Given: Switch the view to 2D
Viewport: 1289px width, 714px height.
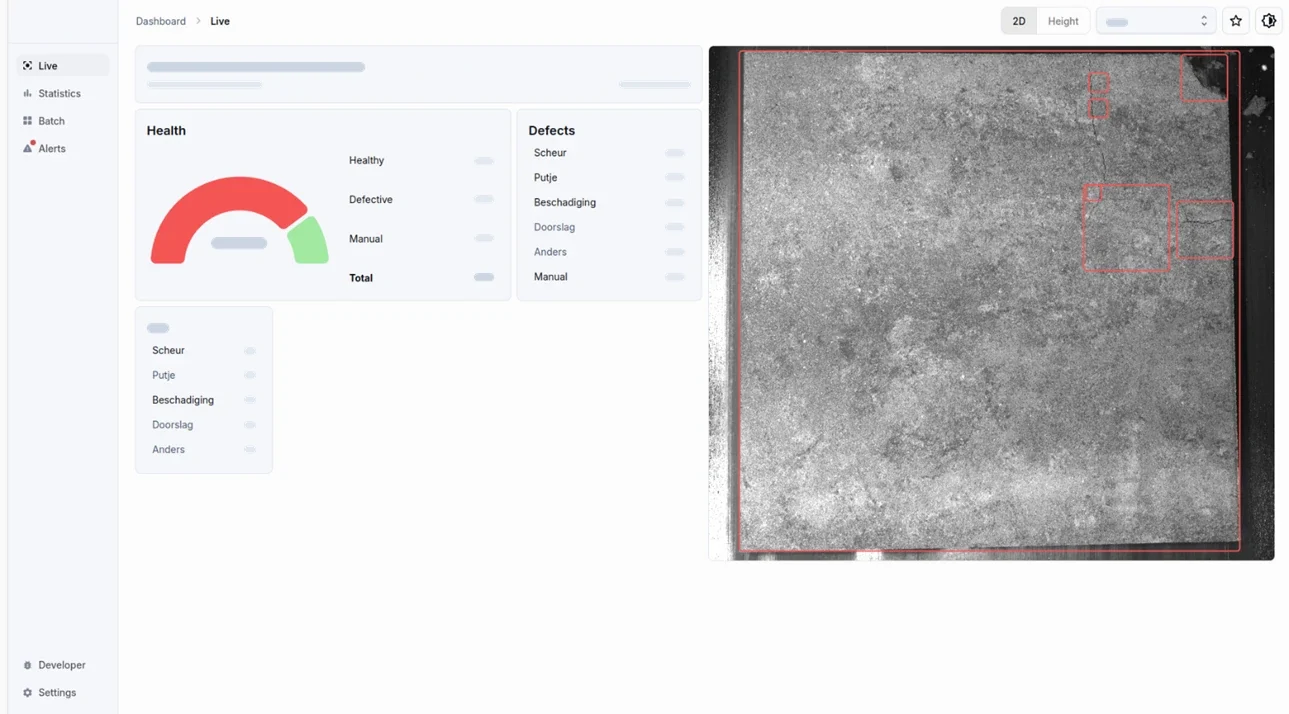Looking at the screenshot, I should tap(1019, 21).
